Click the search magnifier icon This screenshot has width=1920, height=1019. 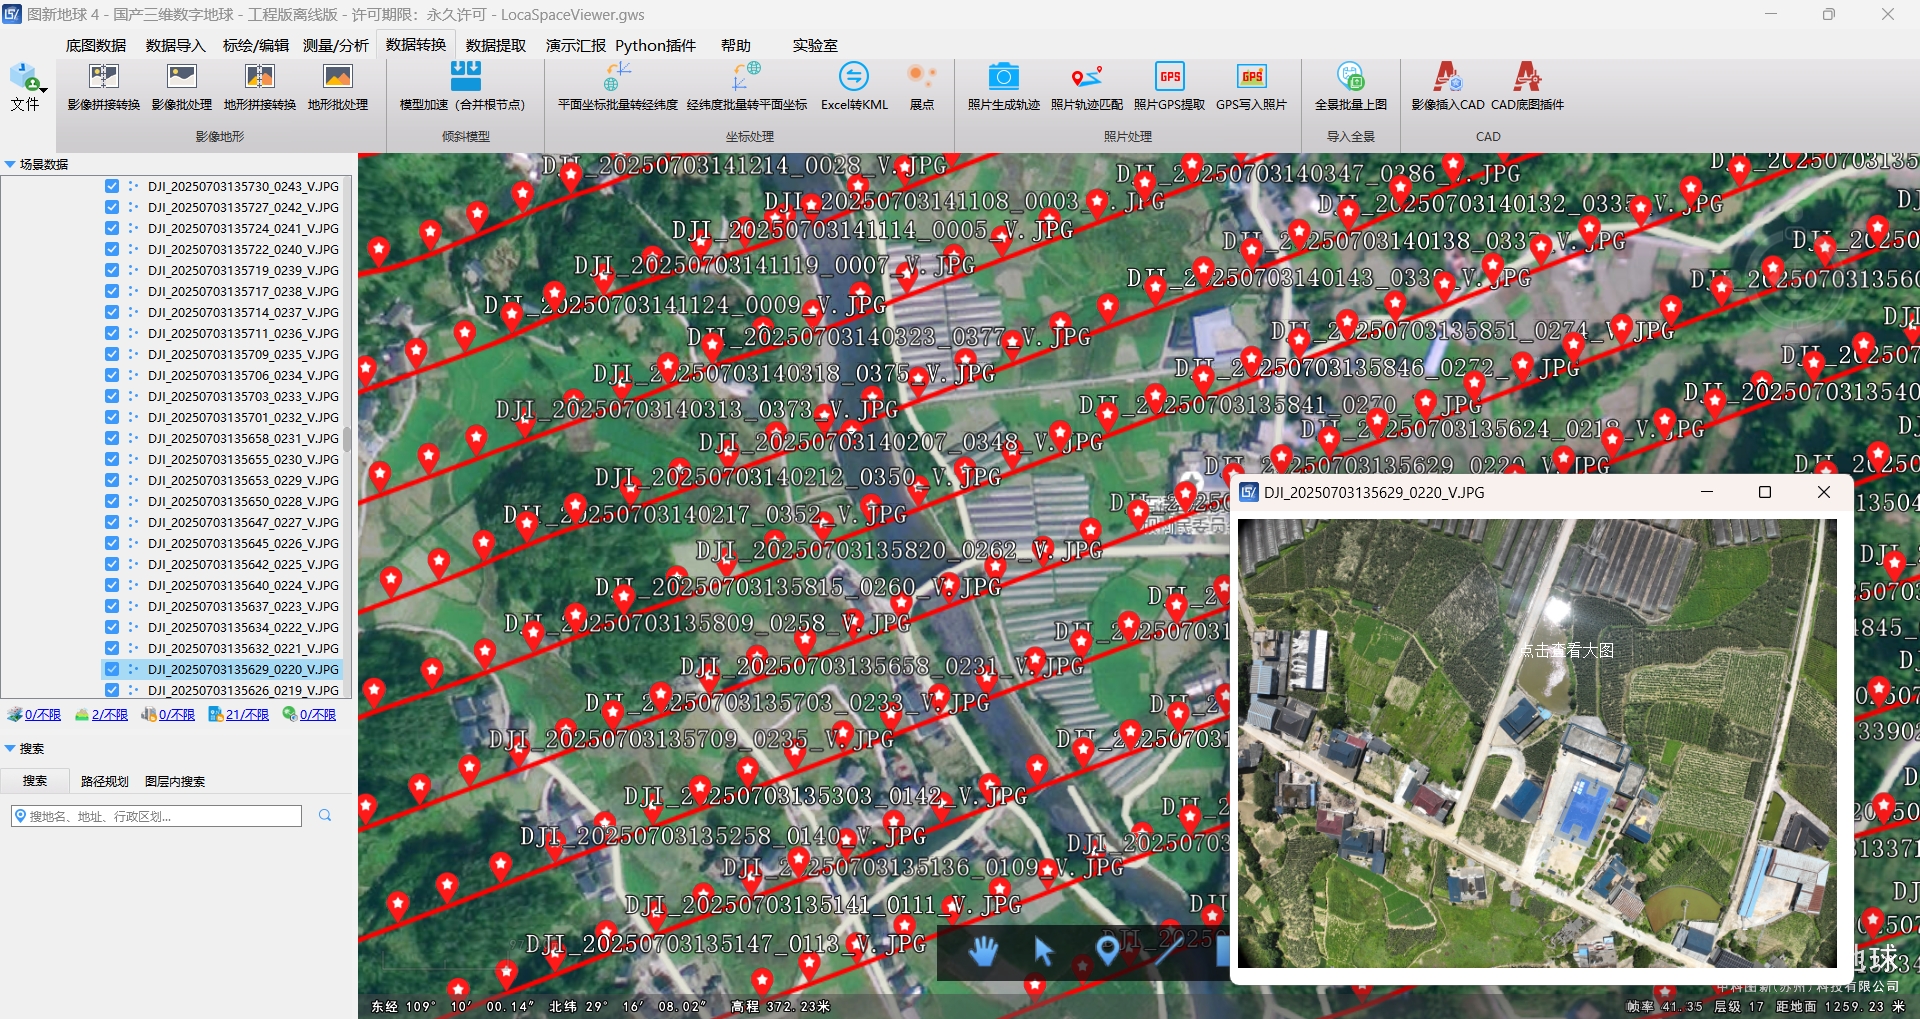(325, 816)
